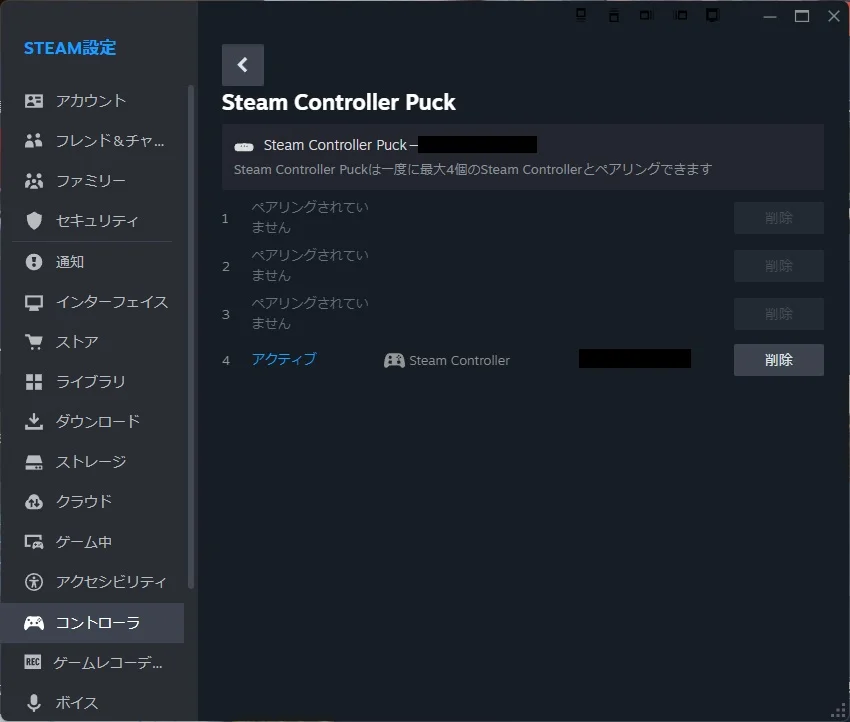
Task: Go back with the left chevron button
Action: tap(242, 65)
